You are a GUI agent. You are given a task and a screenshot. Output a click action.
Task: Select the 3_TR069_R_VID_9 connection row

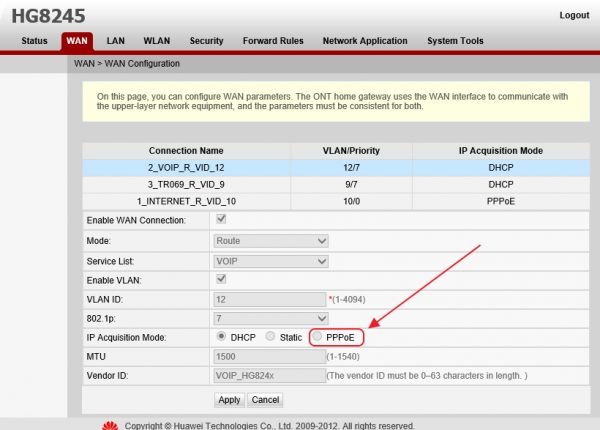tap(336, 184)
